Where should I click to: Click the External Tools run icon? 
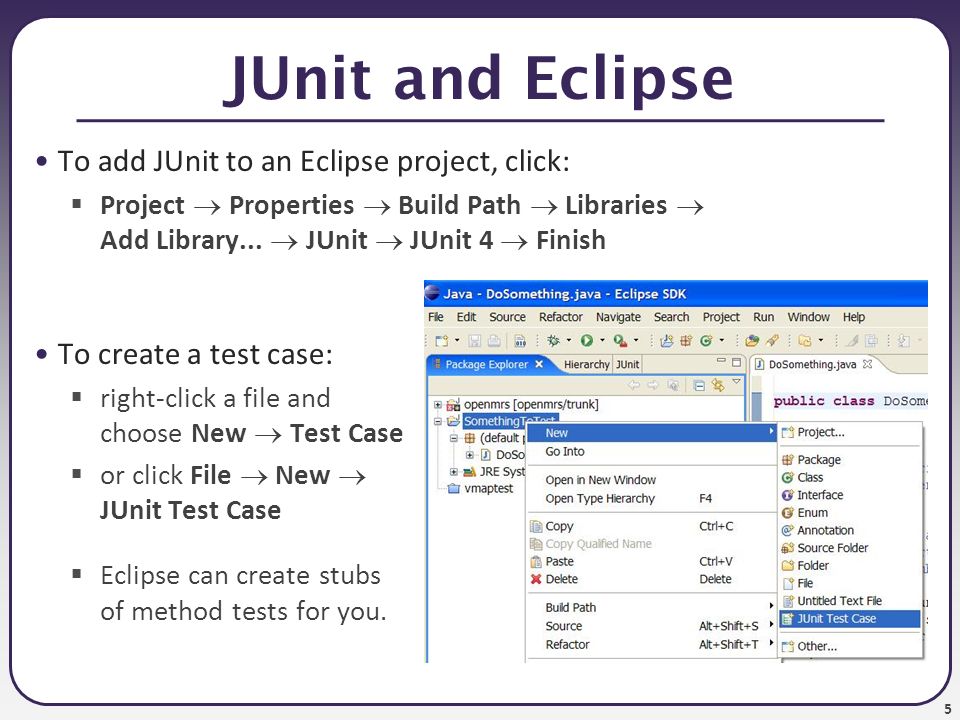pos(620,340)
